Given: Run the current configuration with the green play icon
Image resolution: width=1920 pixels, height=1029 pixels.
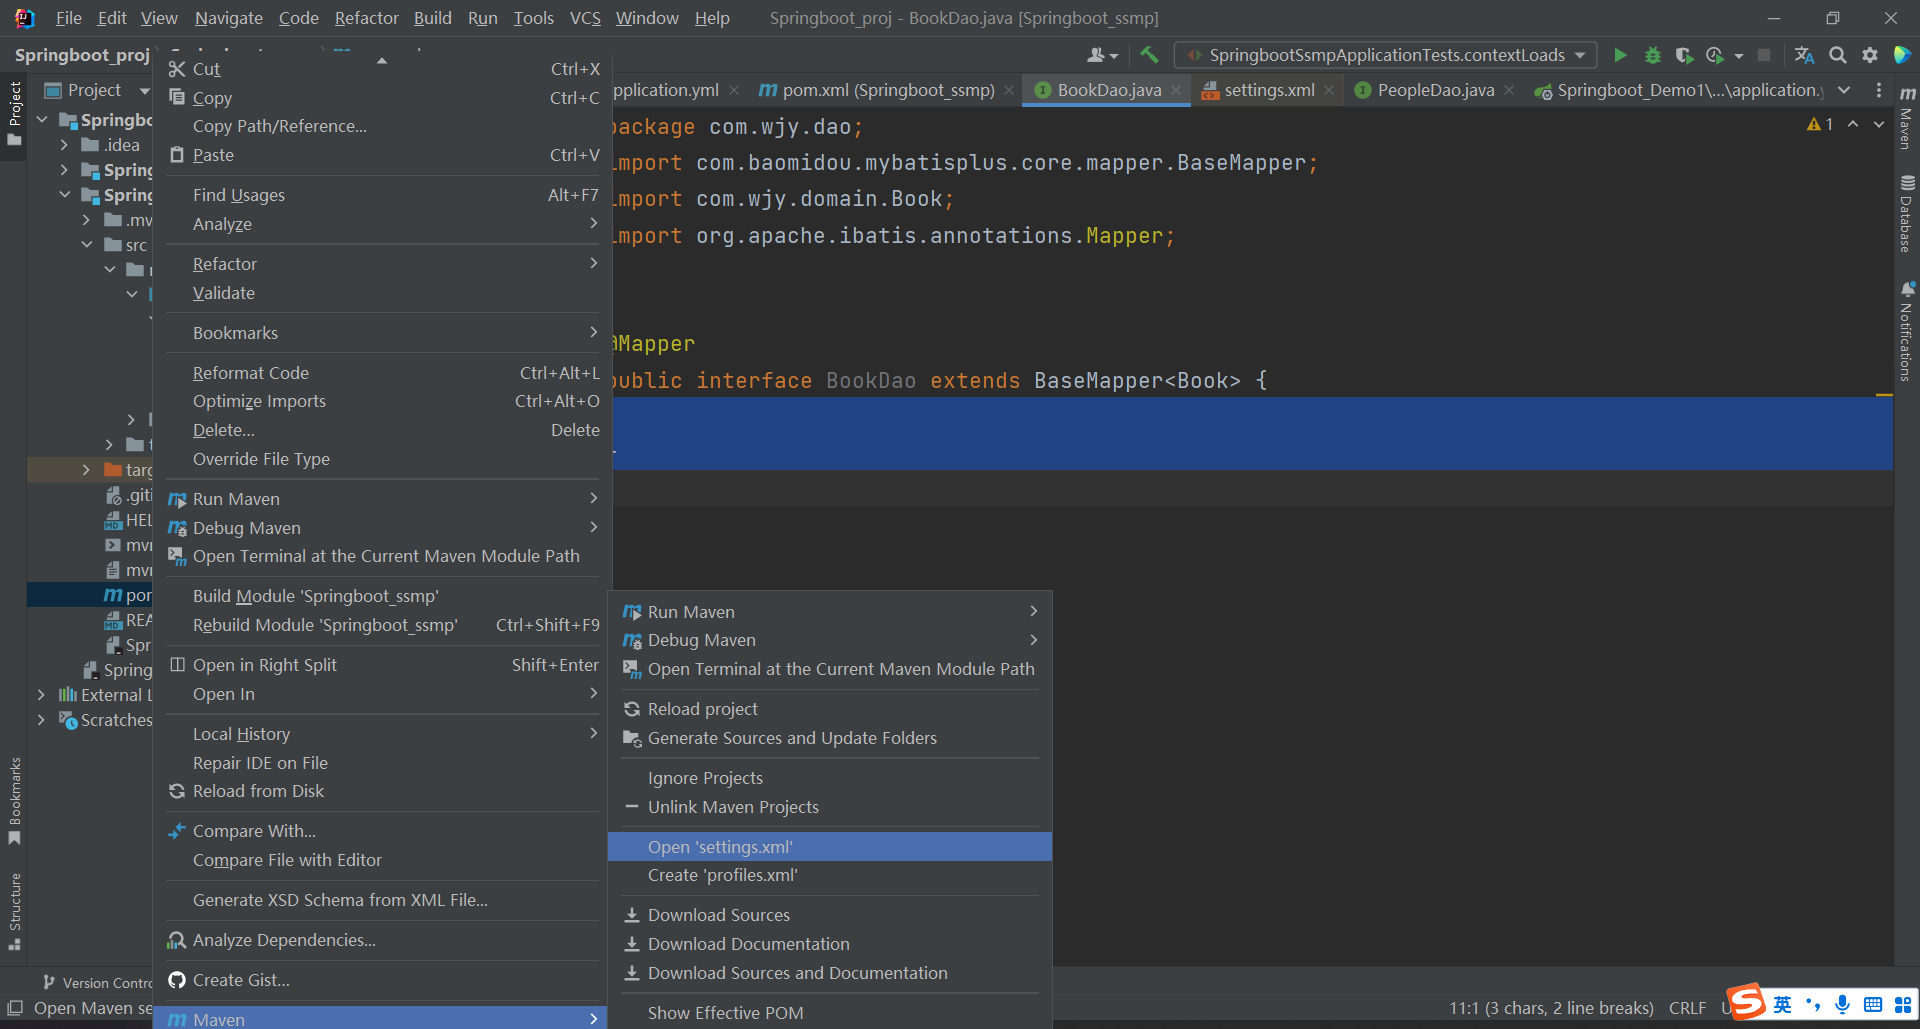Looking at the screenshot, I should click(1620, 55).
